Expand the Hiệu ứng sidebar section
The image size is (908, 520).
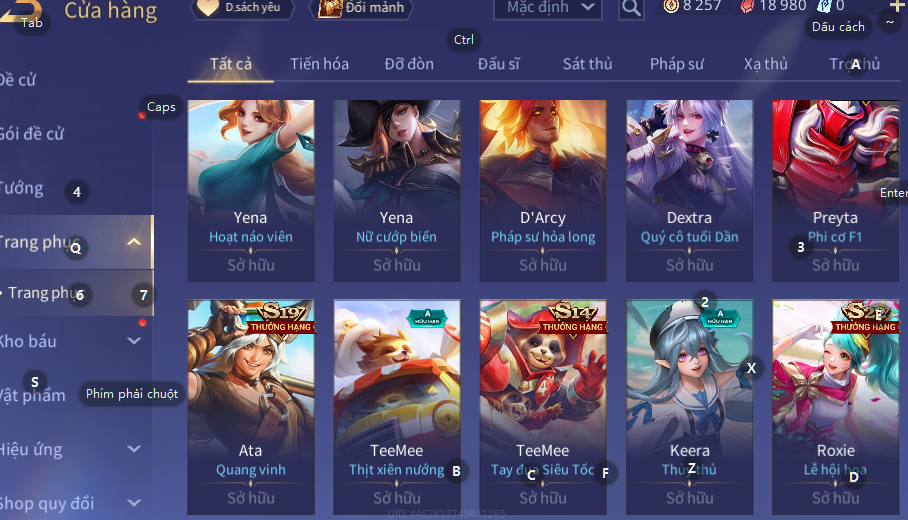click(x=134, y=449)
